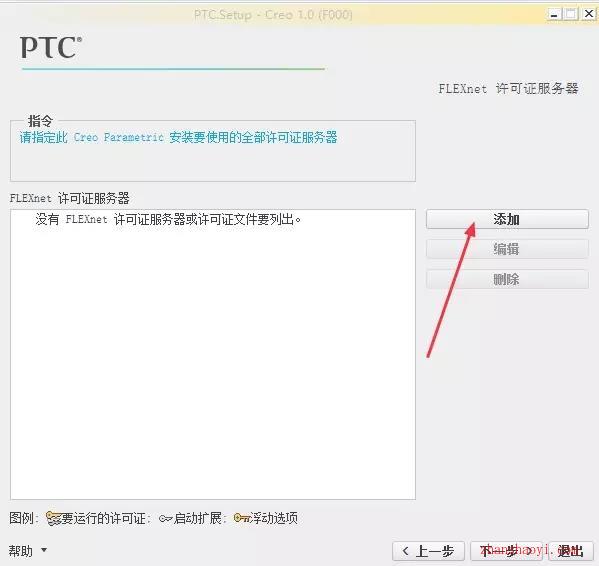Close the PTC Setup window
599x566 pixels.
click(x=589, y=15)
